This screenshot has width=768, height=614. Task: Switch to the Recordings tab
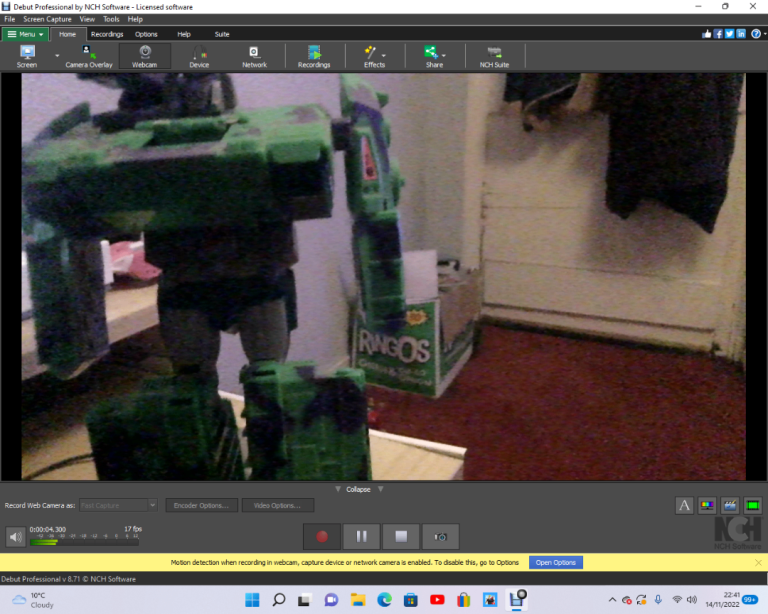[107, 34]
